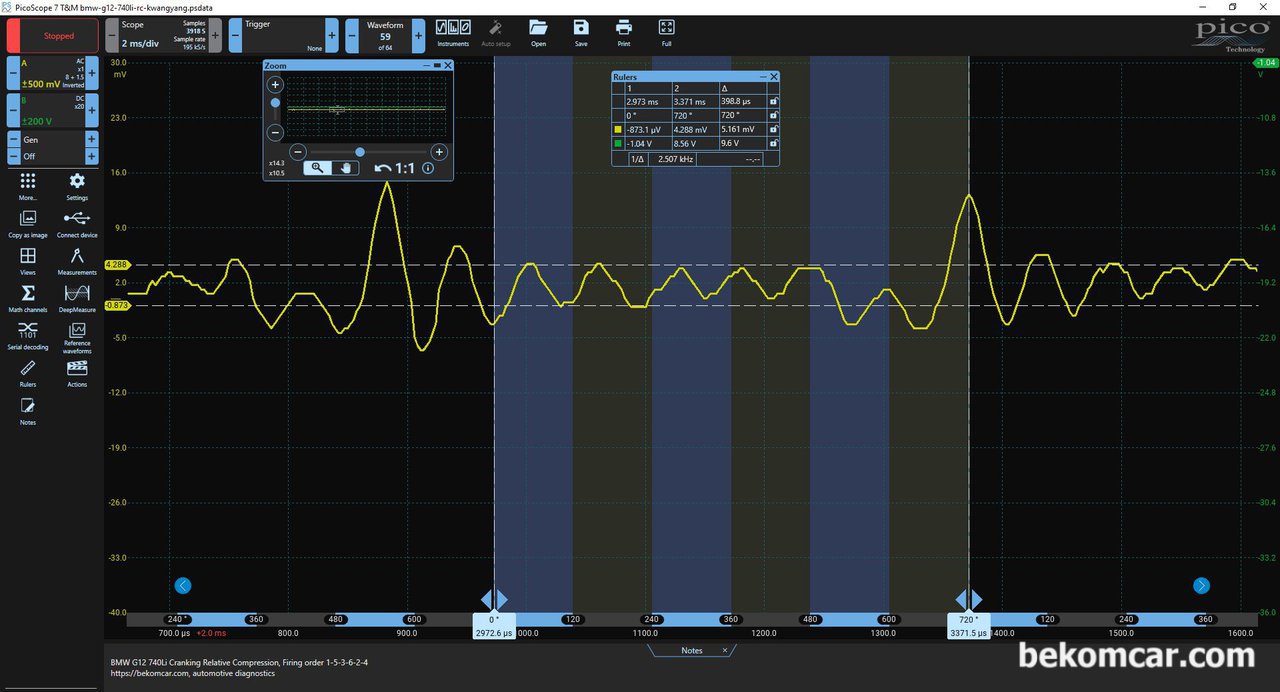Increase channel A range
This screenshot has width=1280, height=692.
coord(92,73)
